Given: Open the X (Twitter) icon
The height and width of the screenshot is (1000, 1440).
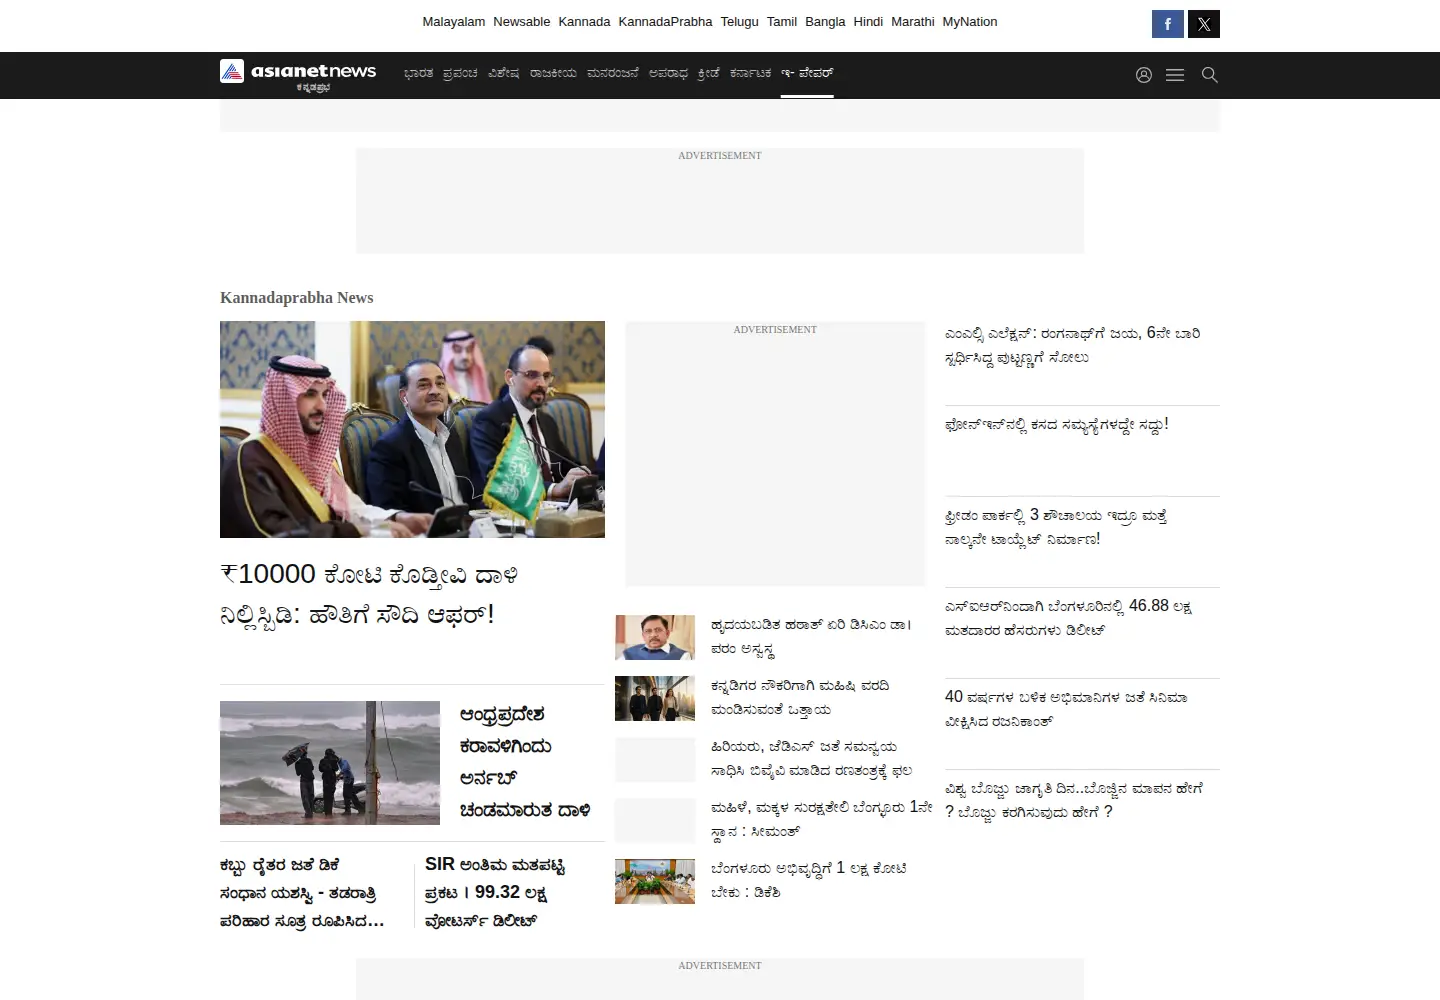Looking at the screenshot, I should [1204, 24].
